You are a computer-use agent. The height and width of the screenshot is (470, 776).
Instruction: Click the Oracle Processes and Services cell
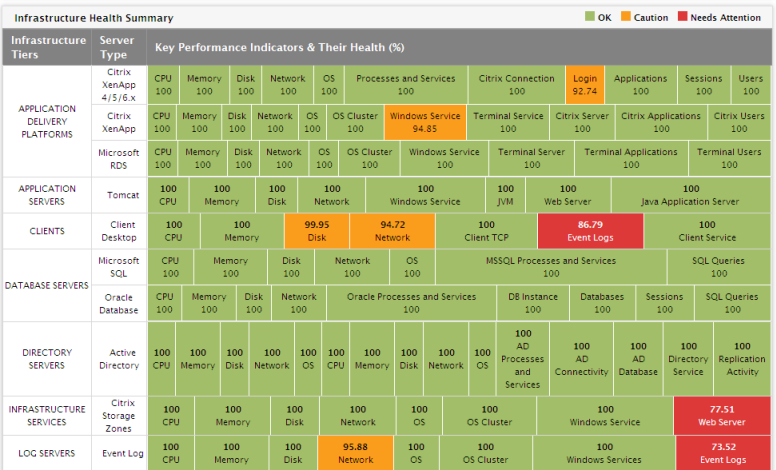point(411,303)
